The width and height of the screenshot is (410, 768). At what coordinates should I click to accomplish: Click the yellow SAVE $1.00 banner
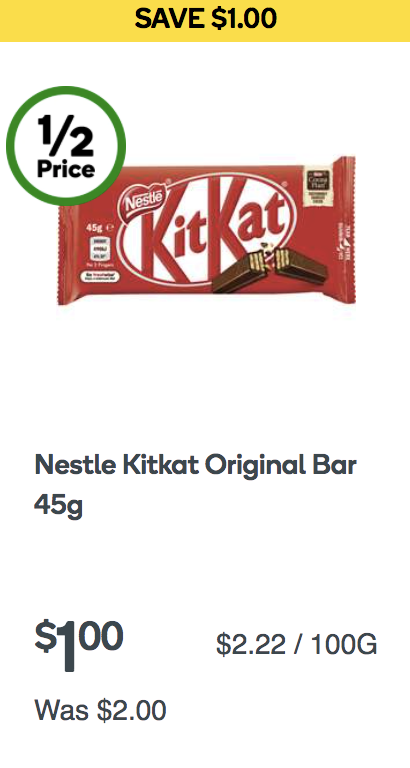coord(205,21)
